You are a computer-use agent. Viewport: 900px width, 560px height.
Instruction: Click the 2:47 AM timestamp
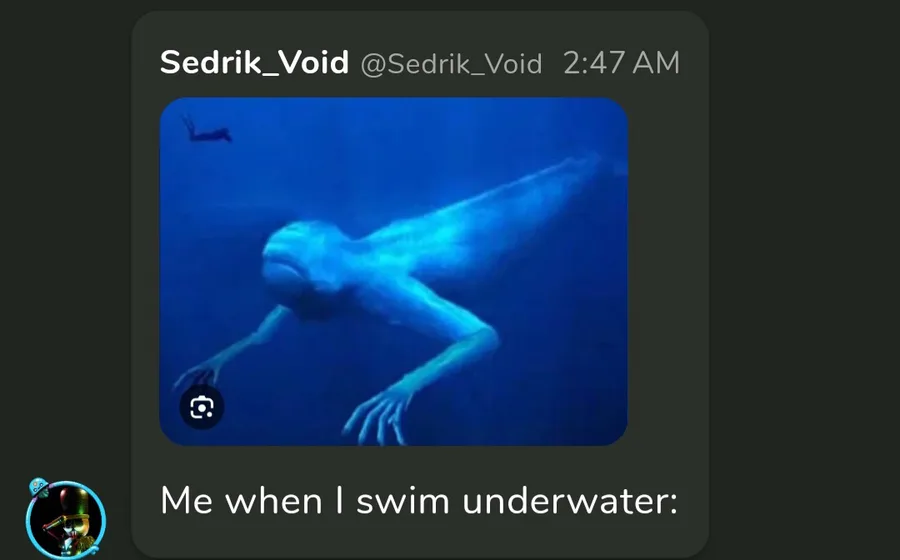point(622,63)
